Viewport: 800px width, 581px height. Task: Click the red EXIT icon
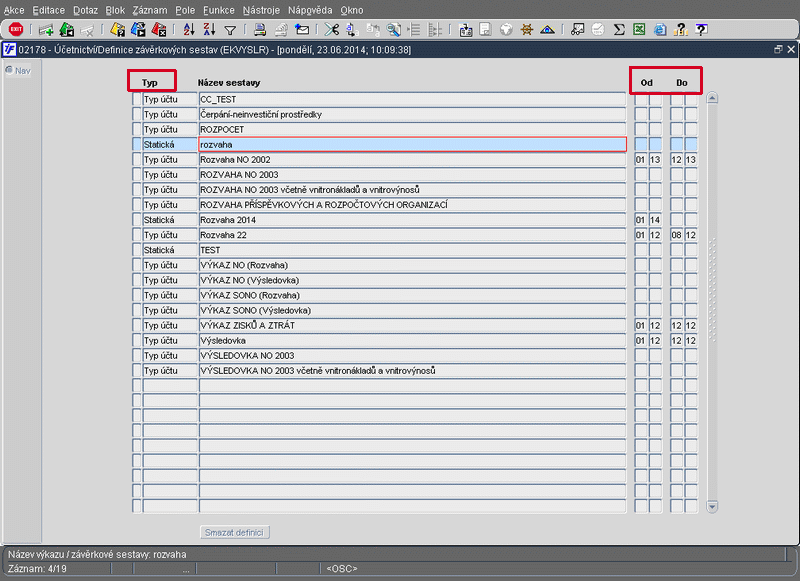(16, 30)
